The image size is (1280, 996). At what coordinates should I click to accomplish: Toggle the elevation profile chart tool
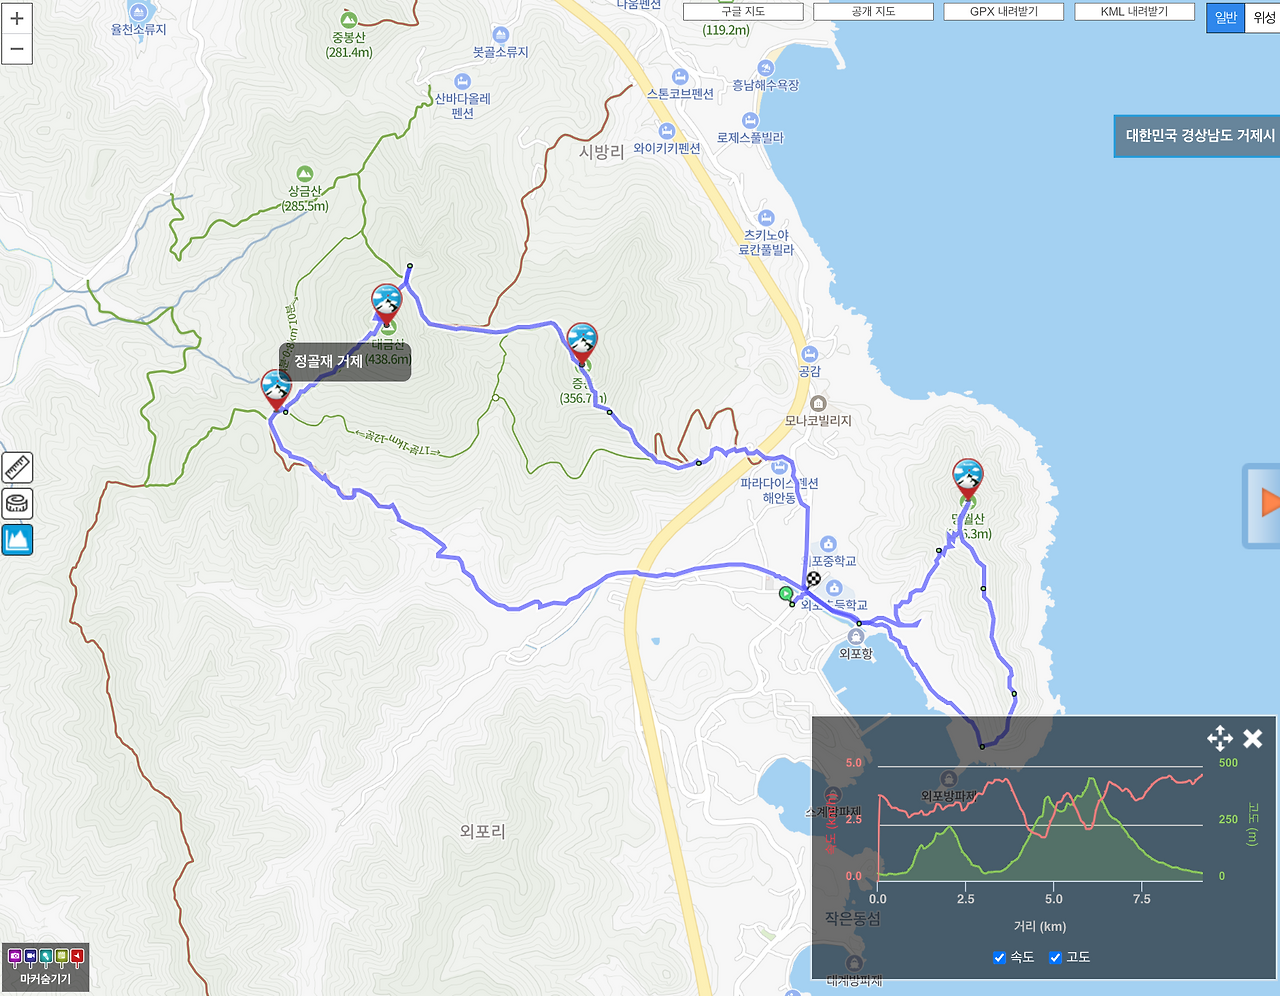point(17,539)
